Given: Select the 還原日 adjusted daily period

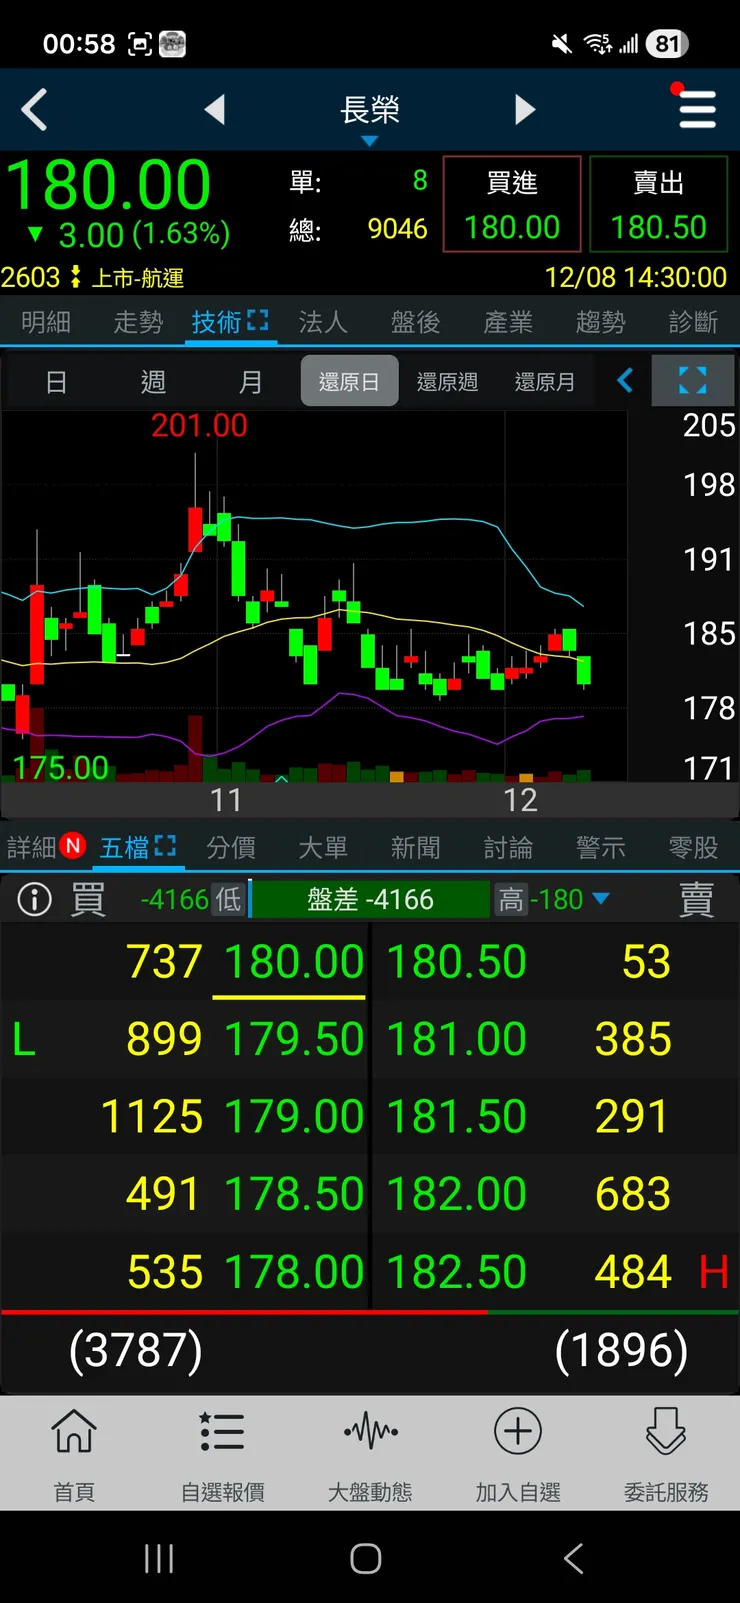Looking at the screenshot, I should coord(349,381).
